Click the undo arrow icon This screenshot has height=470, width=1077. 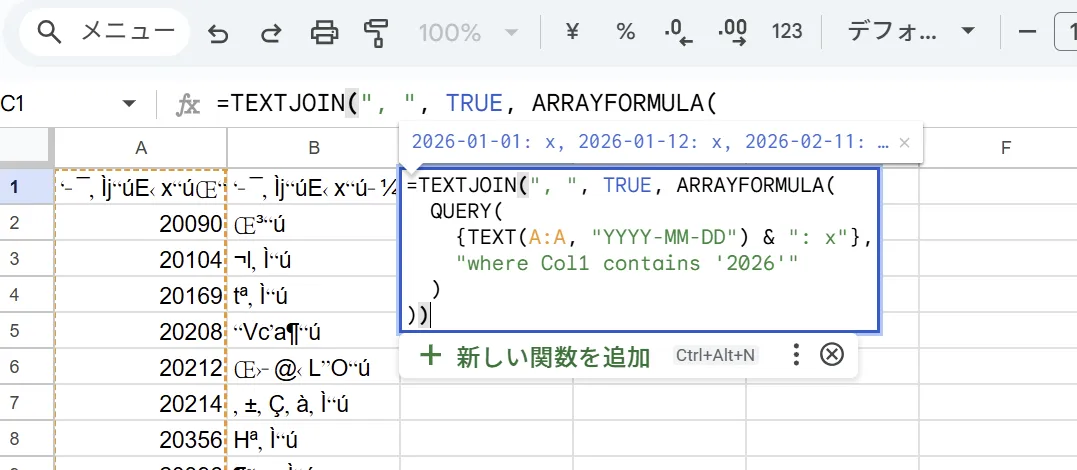218,33
